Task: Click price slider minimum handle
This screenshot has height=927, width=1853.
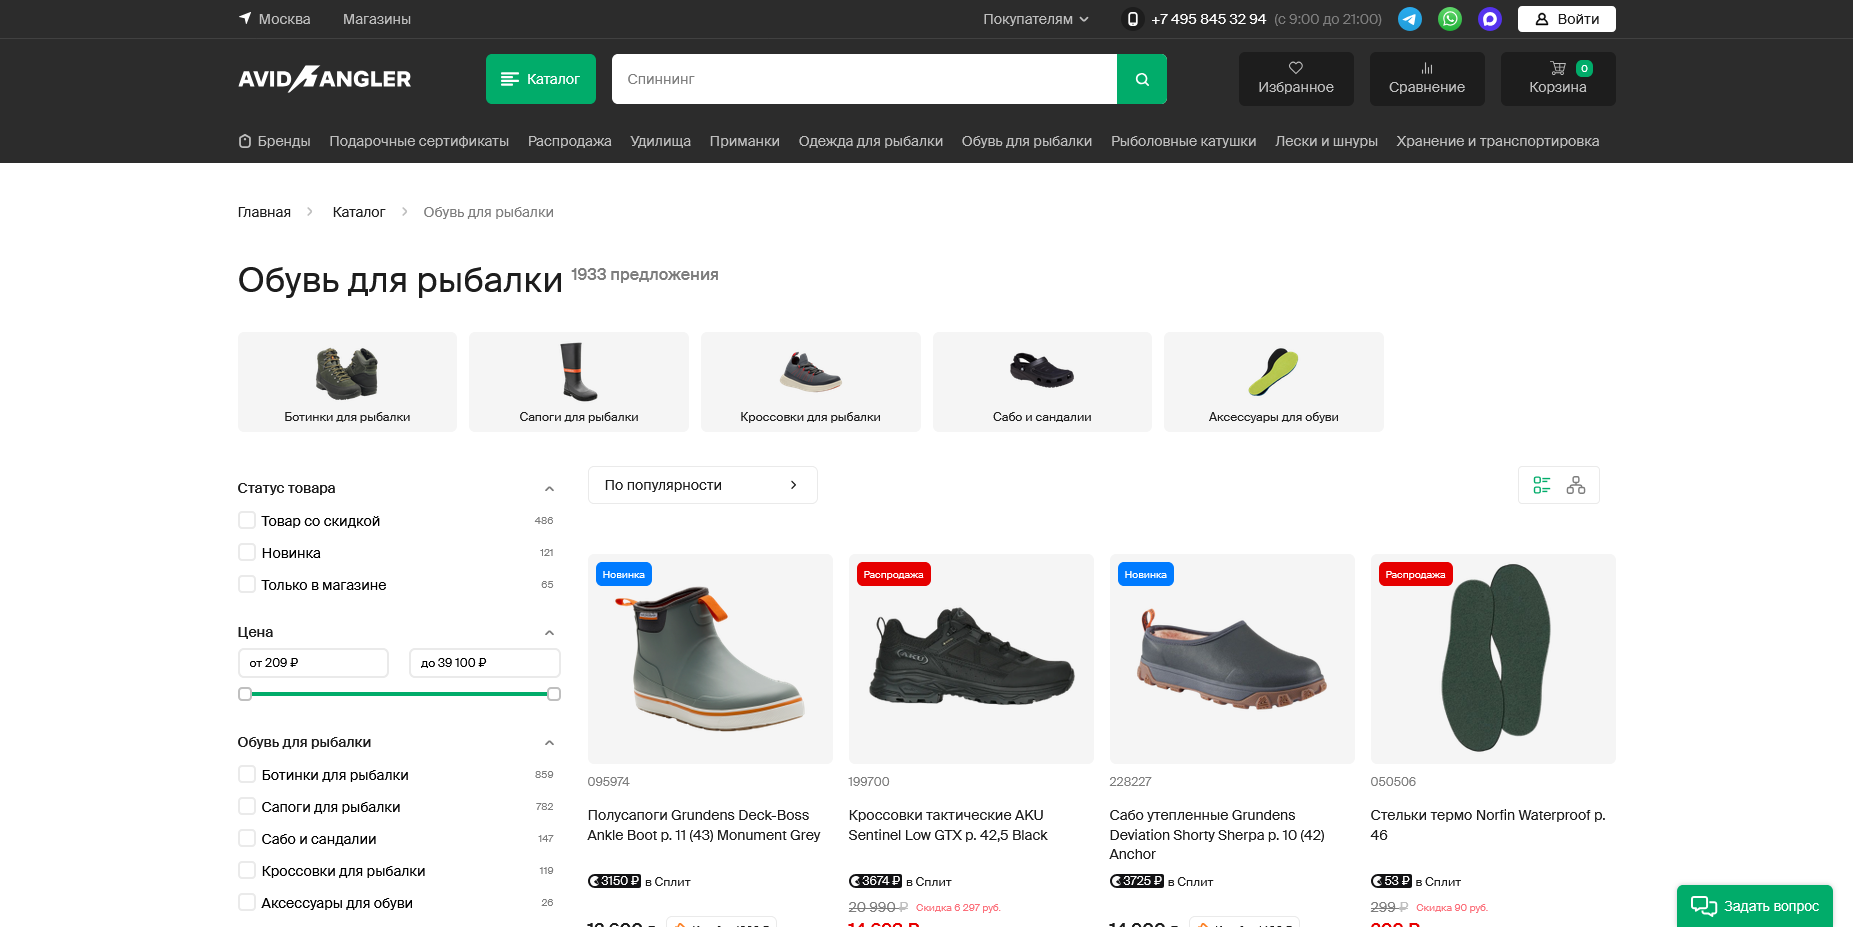Action: [x=245, y=694]
